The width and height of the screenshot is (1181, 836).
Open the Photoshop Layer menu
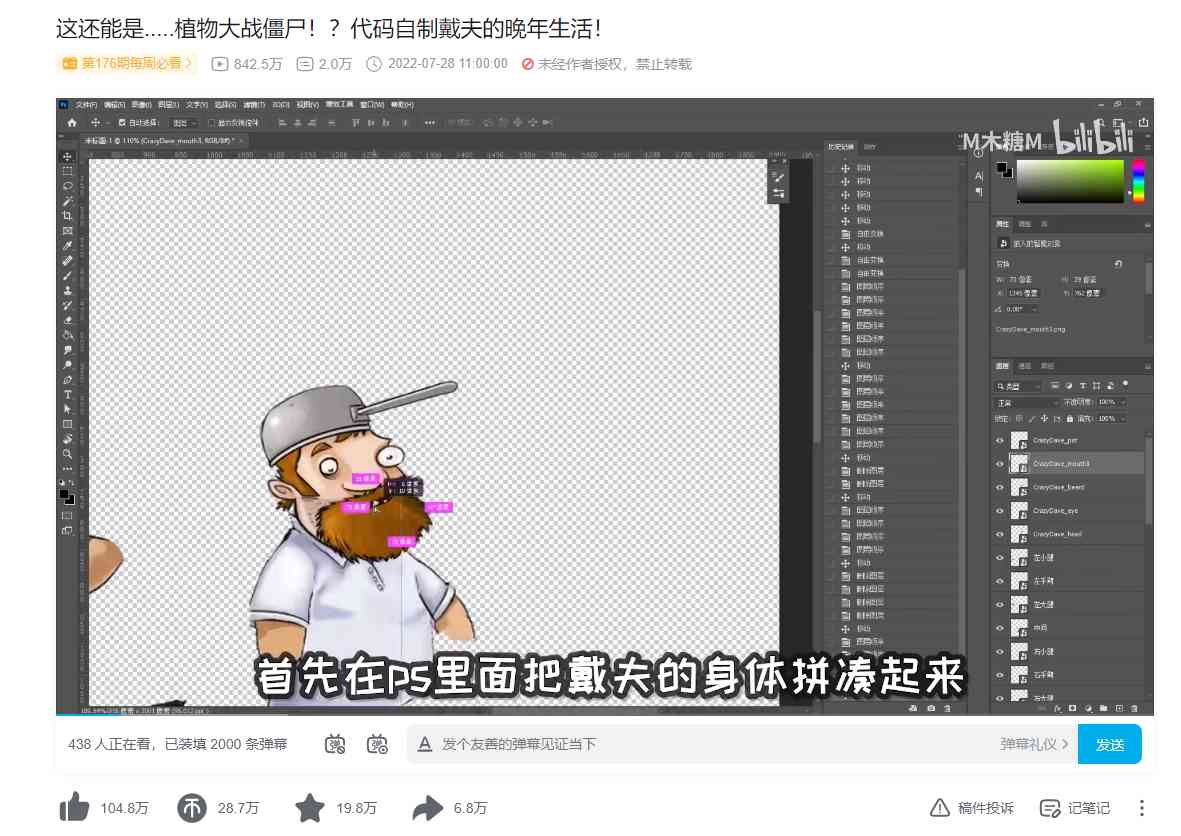pyautogui.click(x=168, y=105)
